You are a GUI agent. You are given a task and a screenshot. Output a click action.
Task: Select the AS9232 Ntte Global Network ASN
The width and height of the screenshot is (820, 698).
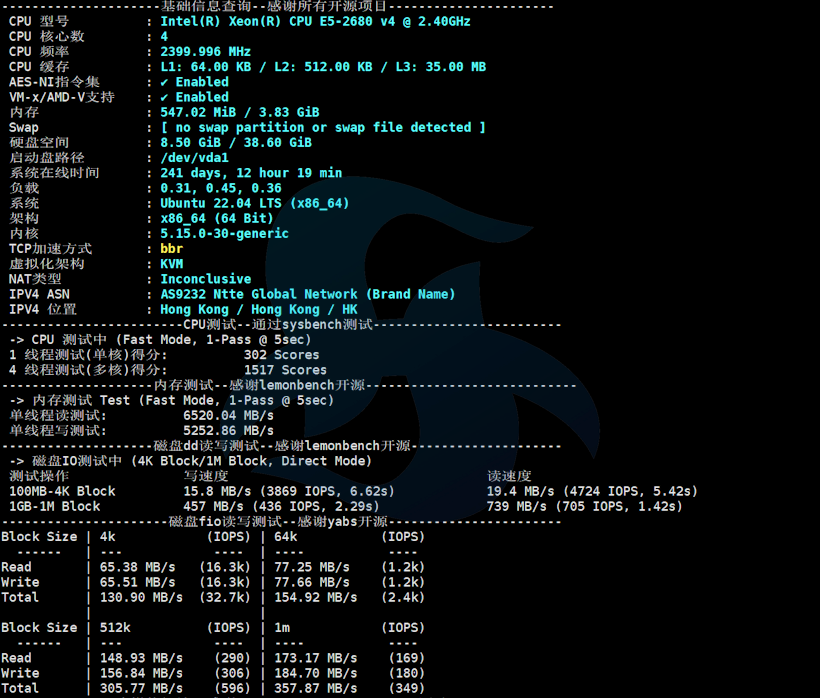308,294
